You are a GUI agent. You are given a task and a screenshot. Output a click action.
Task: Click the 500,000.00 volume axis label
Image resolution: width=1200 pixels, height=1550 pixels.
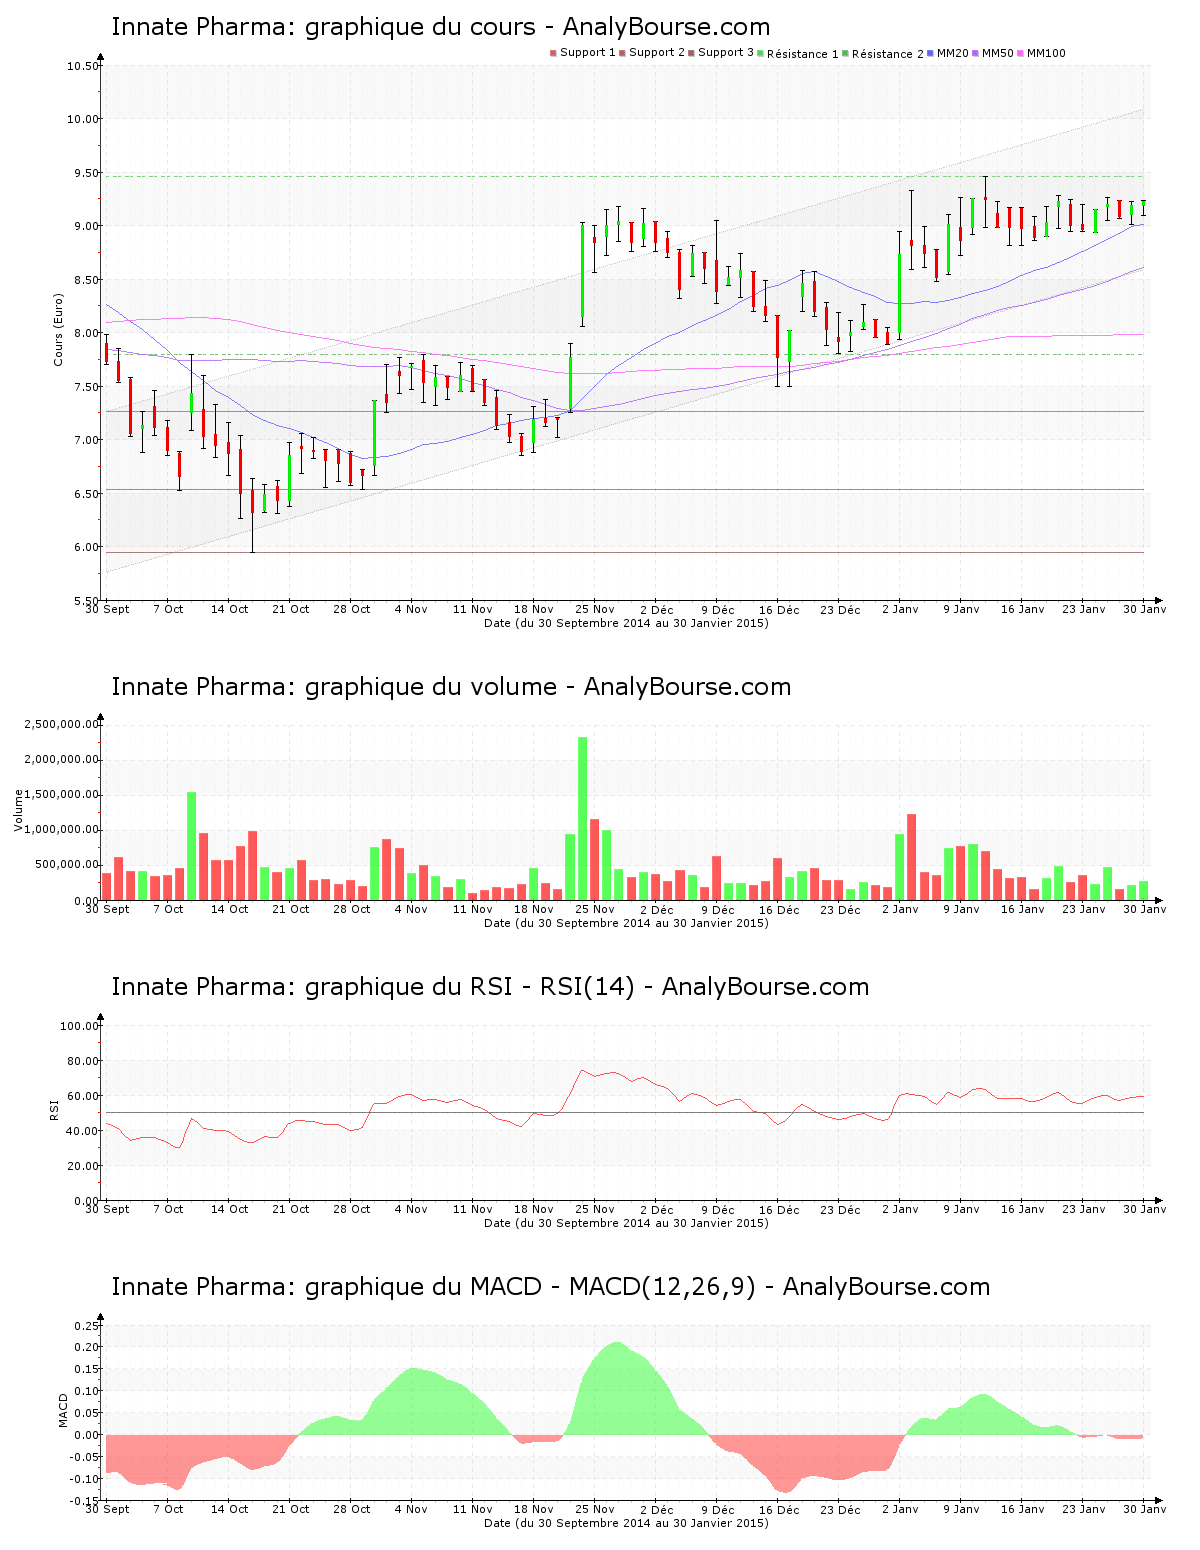coord(65,865)
